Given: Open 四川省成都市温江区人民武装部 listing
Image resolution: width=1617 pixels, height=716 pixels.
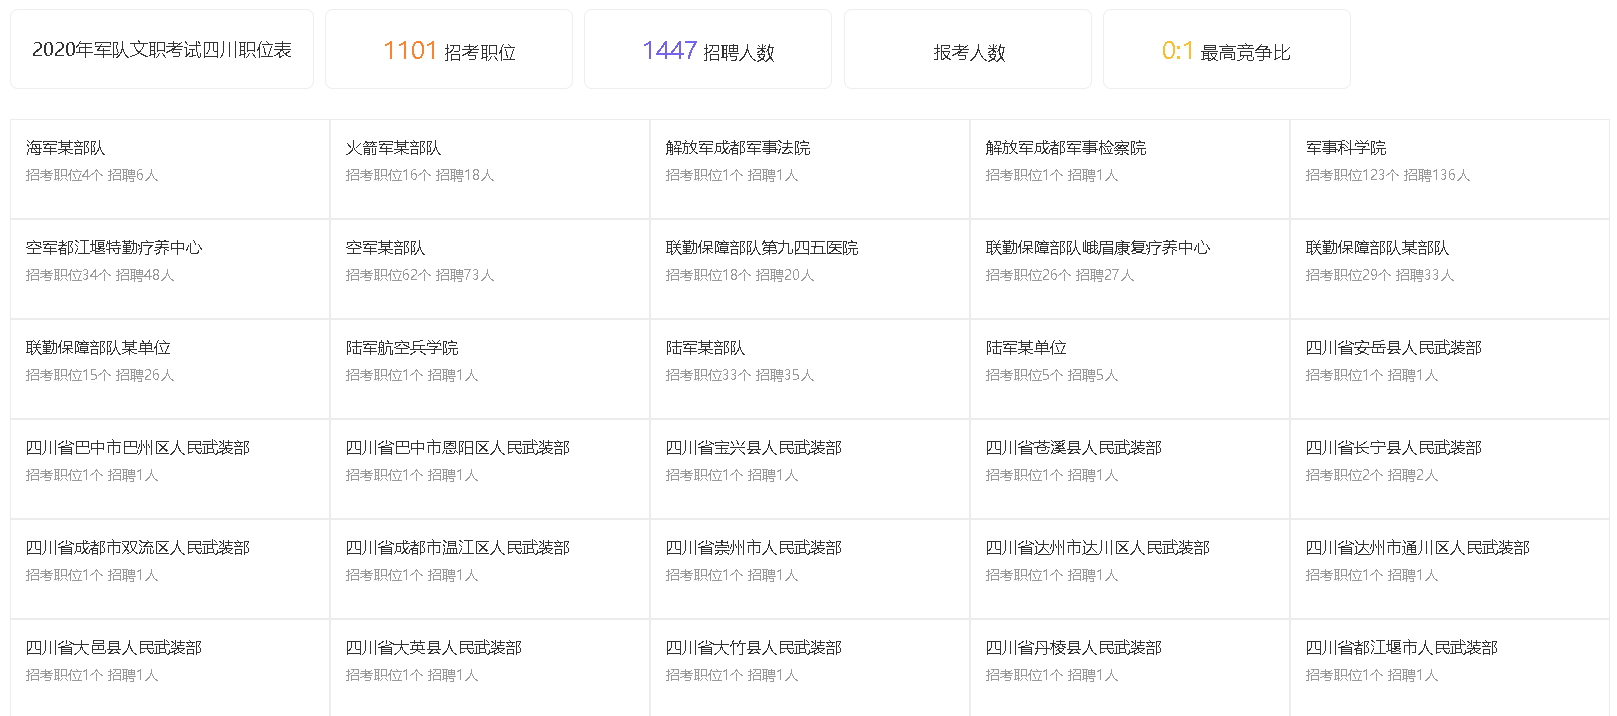Looking at the screenshot, I should pos(489,568).
